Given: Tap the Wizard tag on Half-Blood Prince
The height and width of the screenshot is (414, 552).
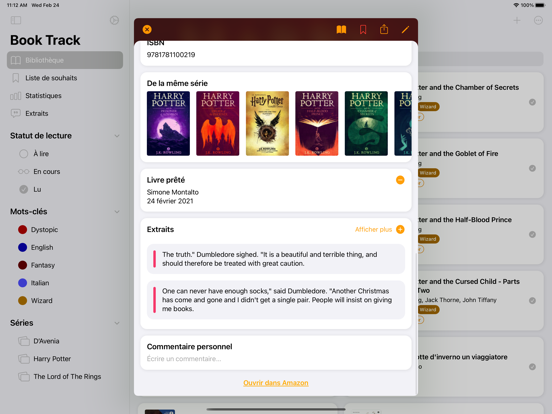Looking at the screenshot, I should tap(428, 239).
